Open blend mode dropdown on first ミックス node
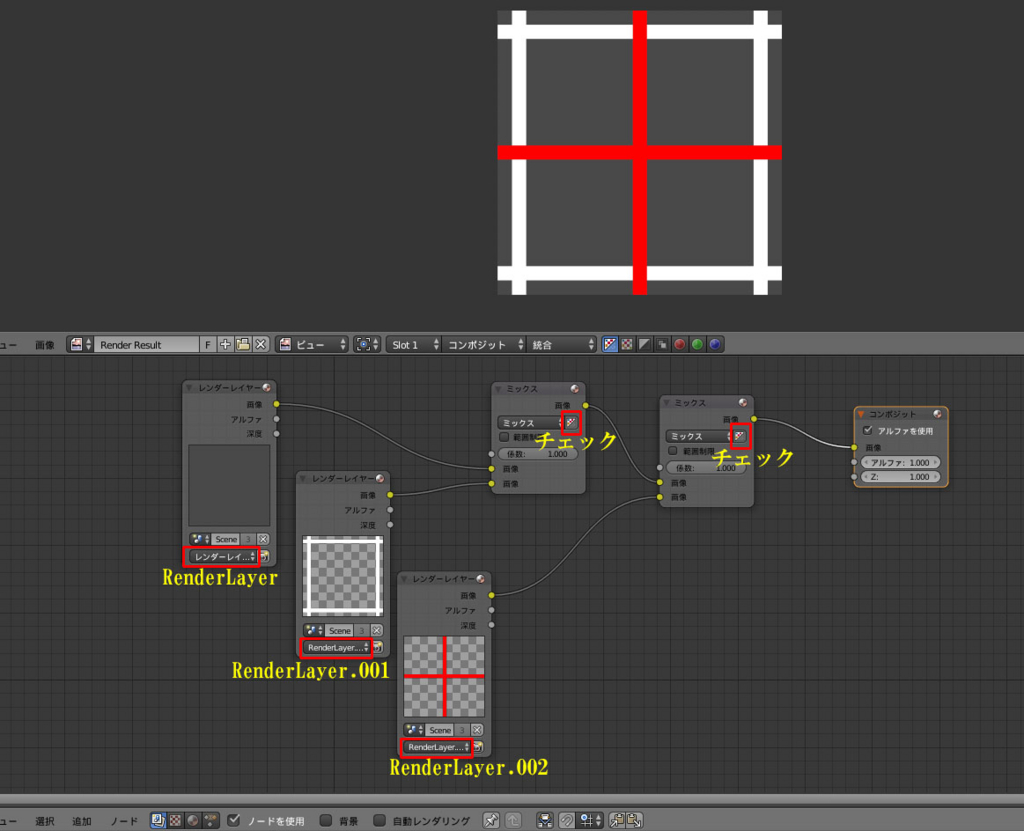Viewport: 1024px width, 831px height. click(530, 423)
